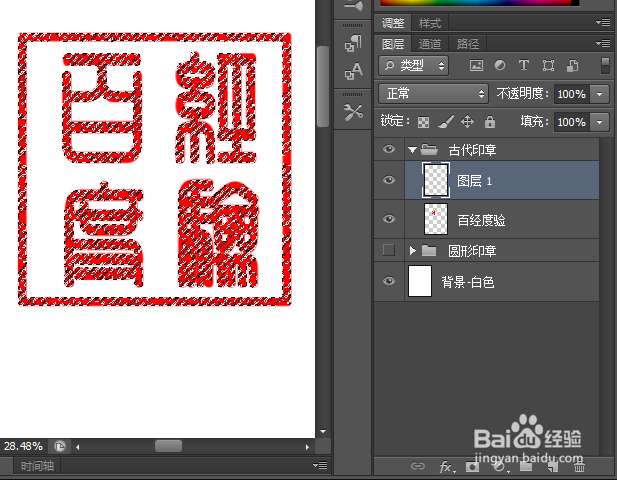Viewport: 617px width, 480px height.
Task: Add a layer style via fx button
Action: coord(447,467)
